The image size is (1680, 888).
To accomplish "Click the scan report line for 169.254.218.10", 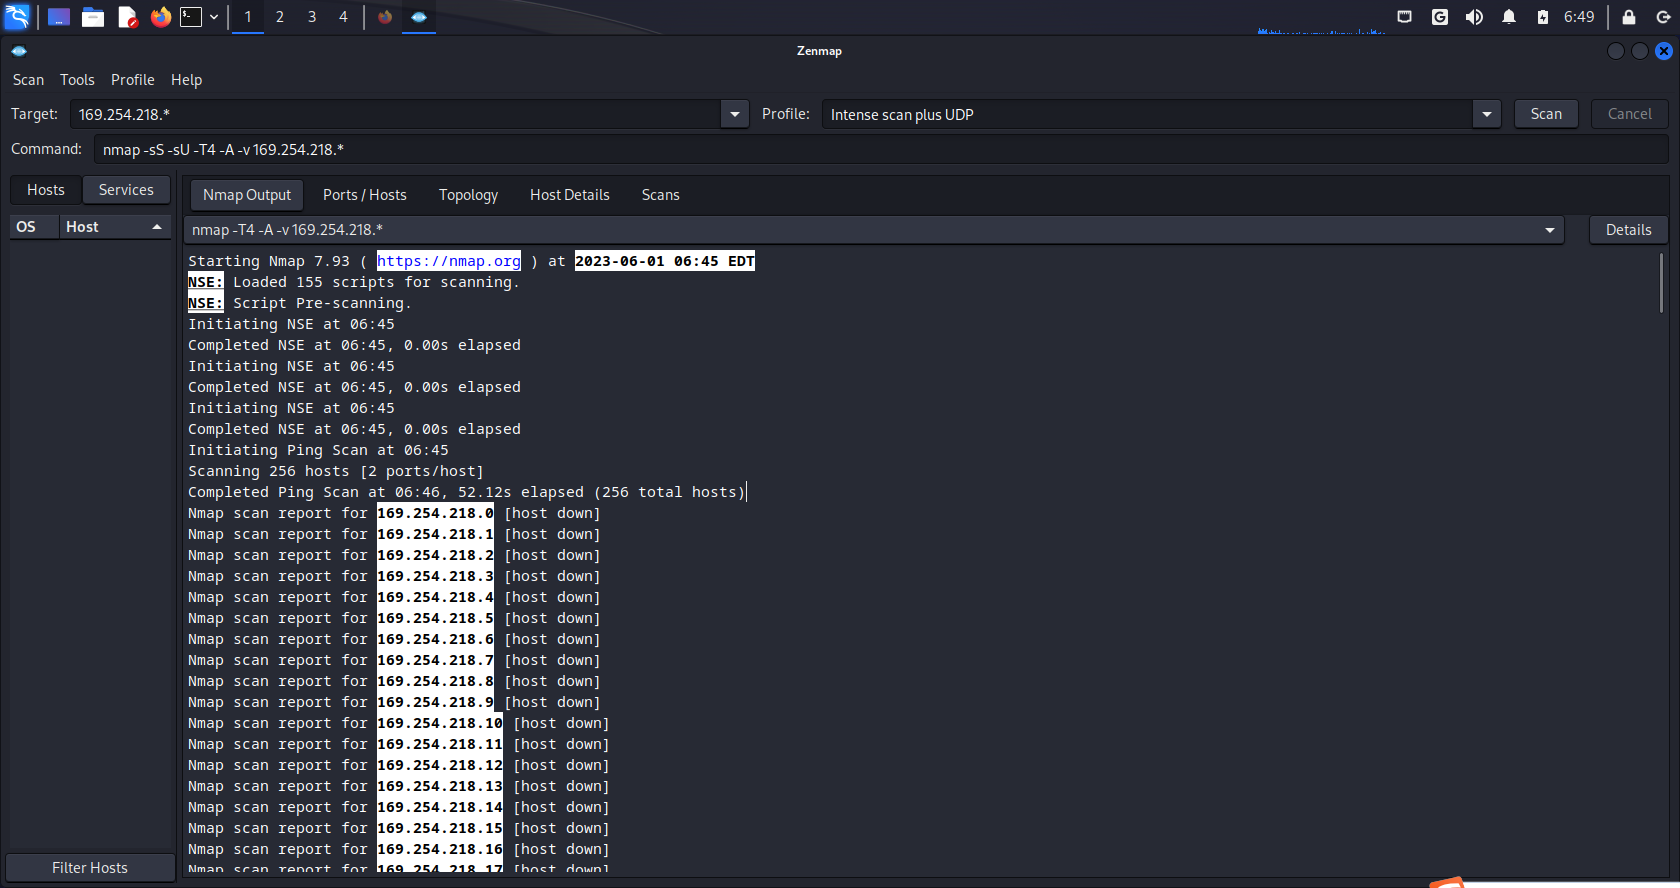I will [x=399, y=723].
